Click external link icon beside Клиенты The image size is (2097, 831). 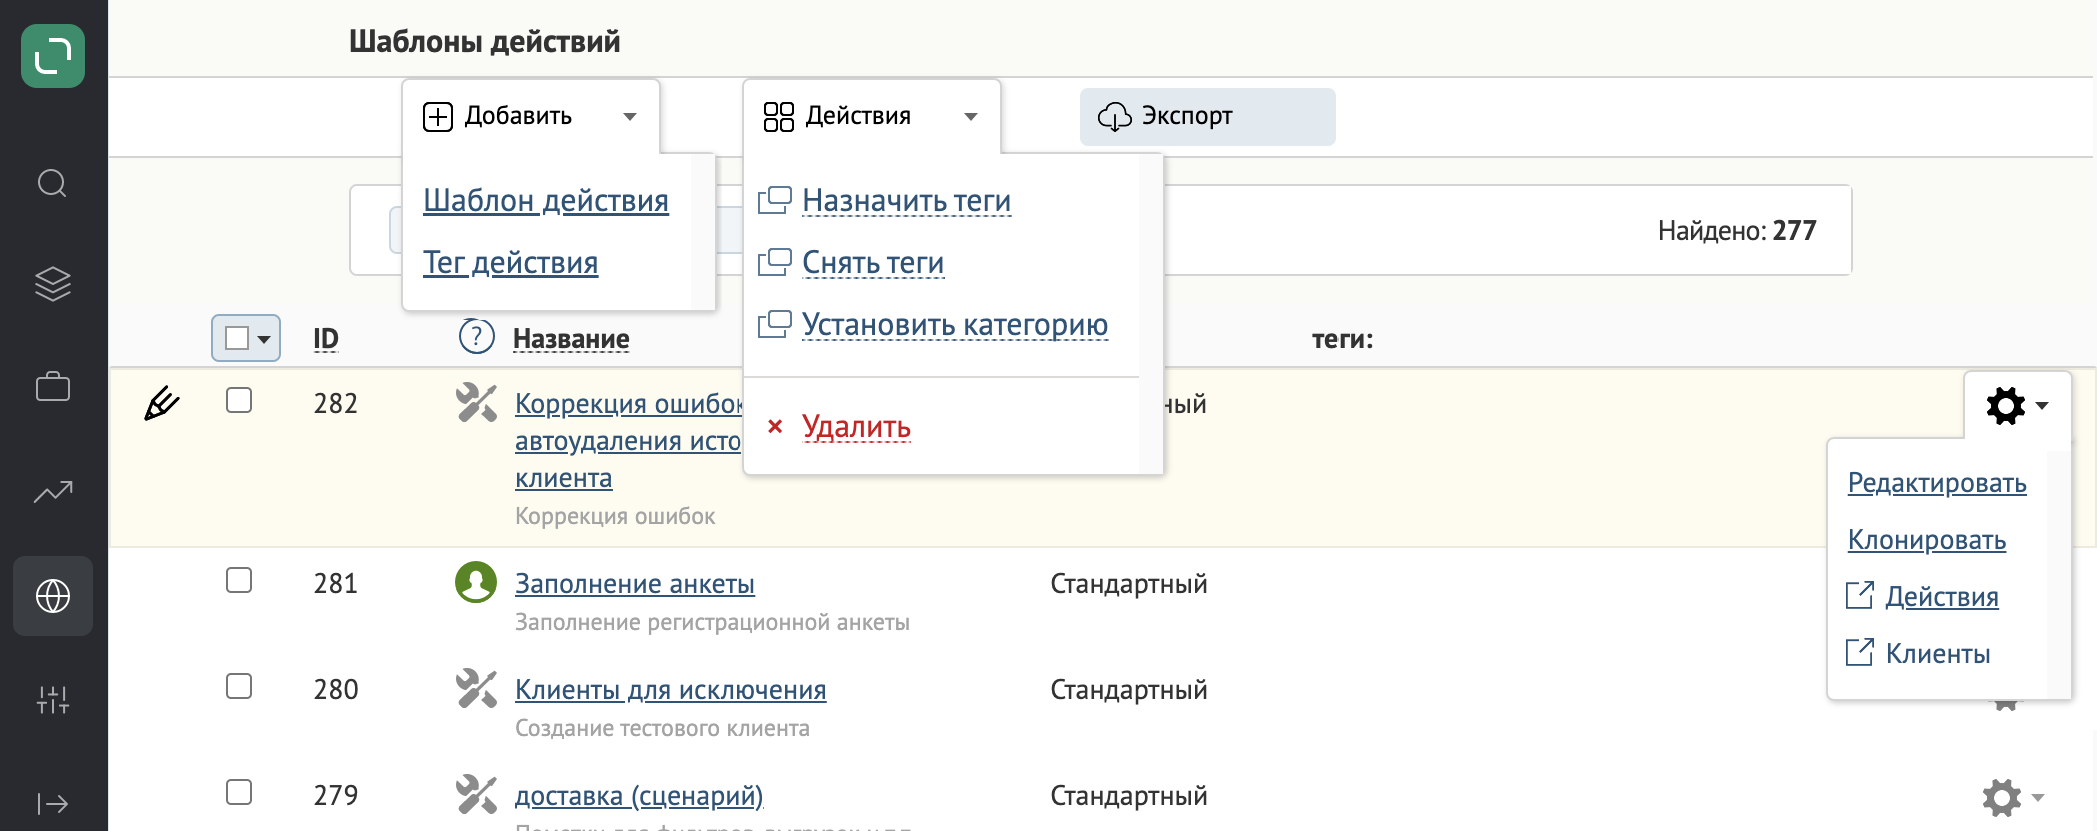[x=1859, y=652]
